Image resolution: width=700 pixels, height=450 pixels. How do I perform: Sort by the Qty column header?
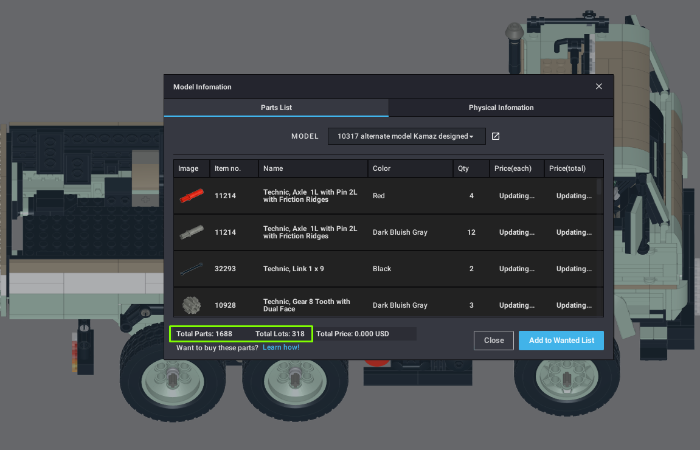462,168
